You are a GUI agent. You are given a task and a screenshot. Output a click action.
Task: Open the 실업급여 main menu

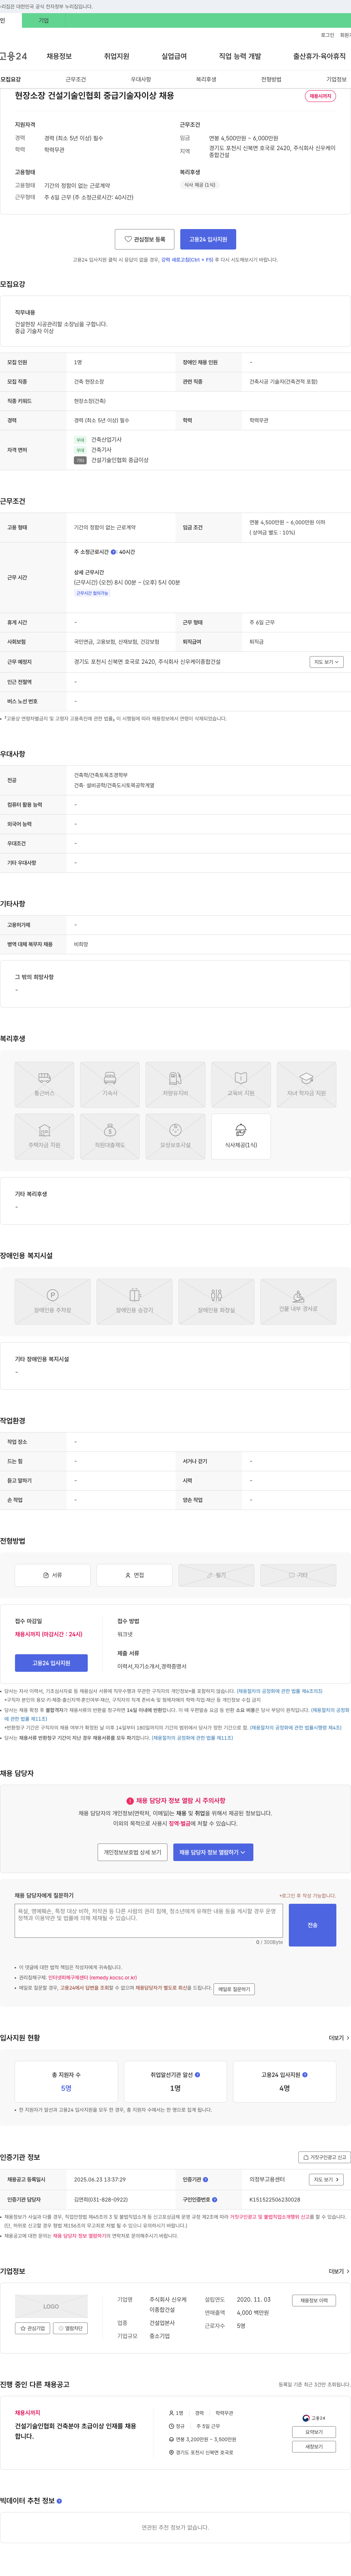[x=174, y=56]
